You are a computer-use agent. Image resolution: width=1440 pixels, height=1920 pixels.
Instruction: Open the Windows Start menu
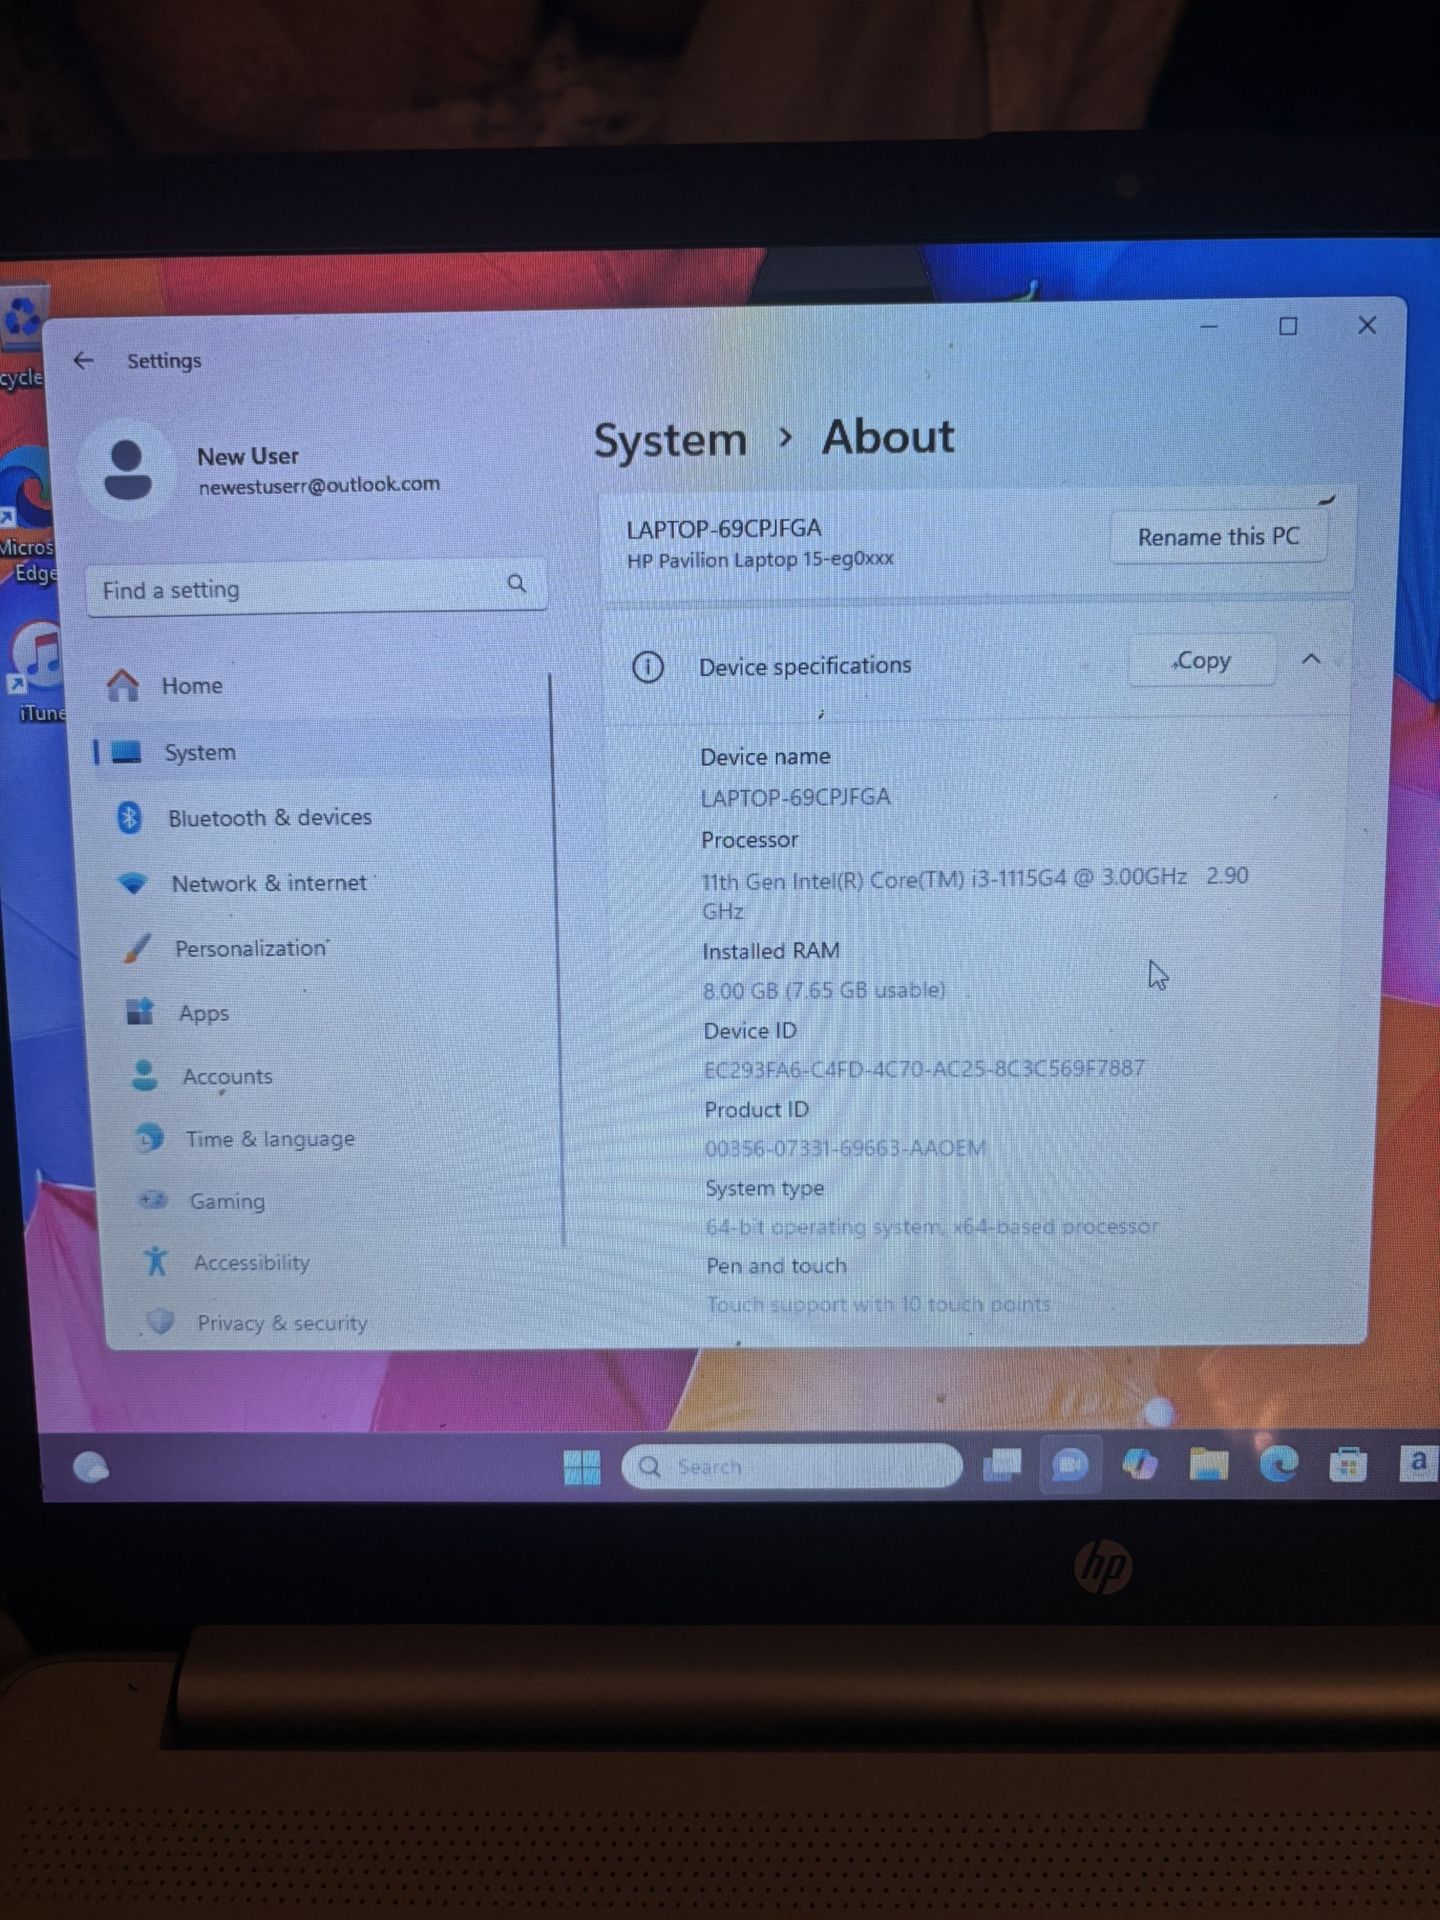582,1467
